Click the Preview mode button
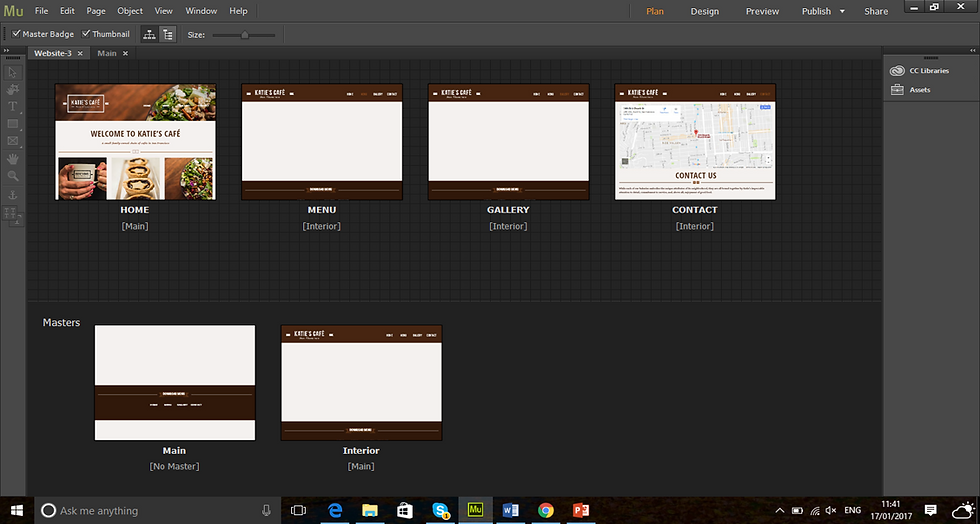The width and height of the screenshot is (980, 524). click(x=762, y=11)
